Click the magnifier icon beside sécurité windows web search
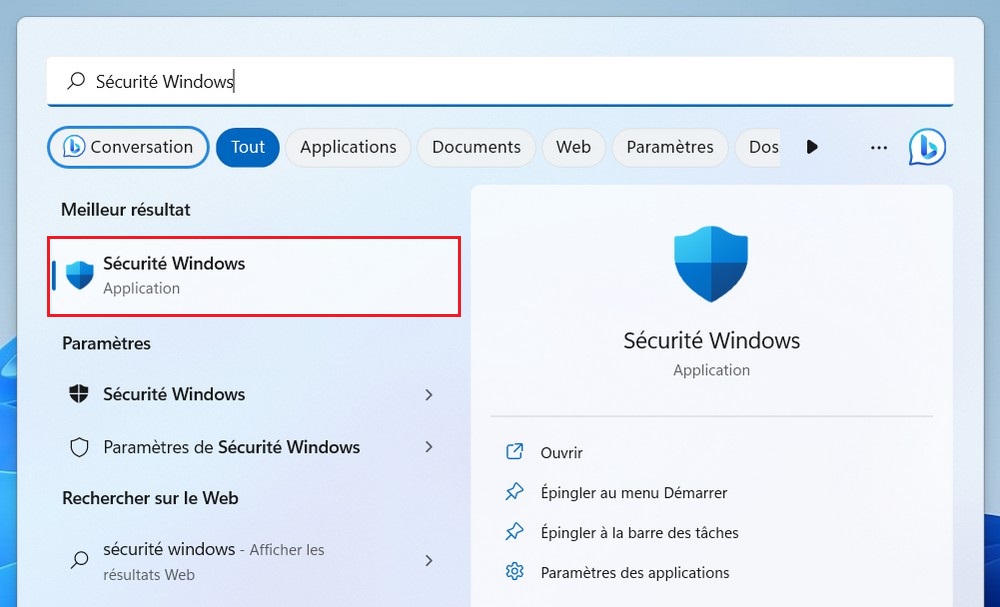The width and height of the screenshot is (1000, 607). point(79,561)
